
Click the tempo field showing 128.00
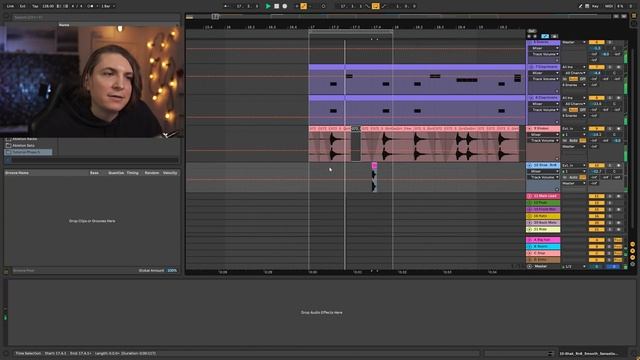48,6
